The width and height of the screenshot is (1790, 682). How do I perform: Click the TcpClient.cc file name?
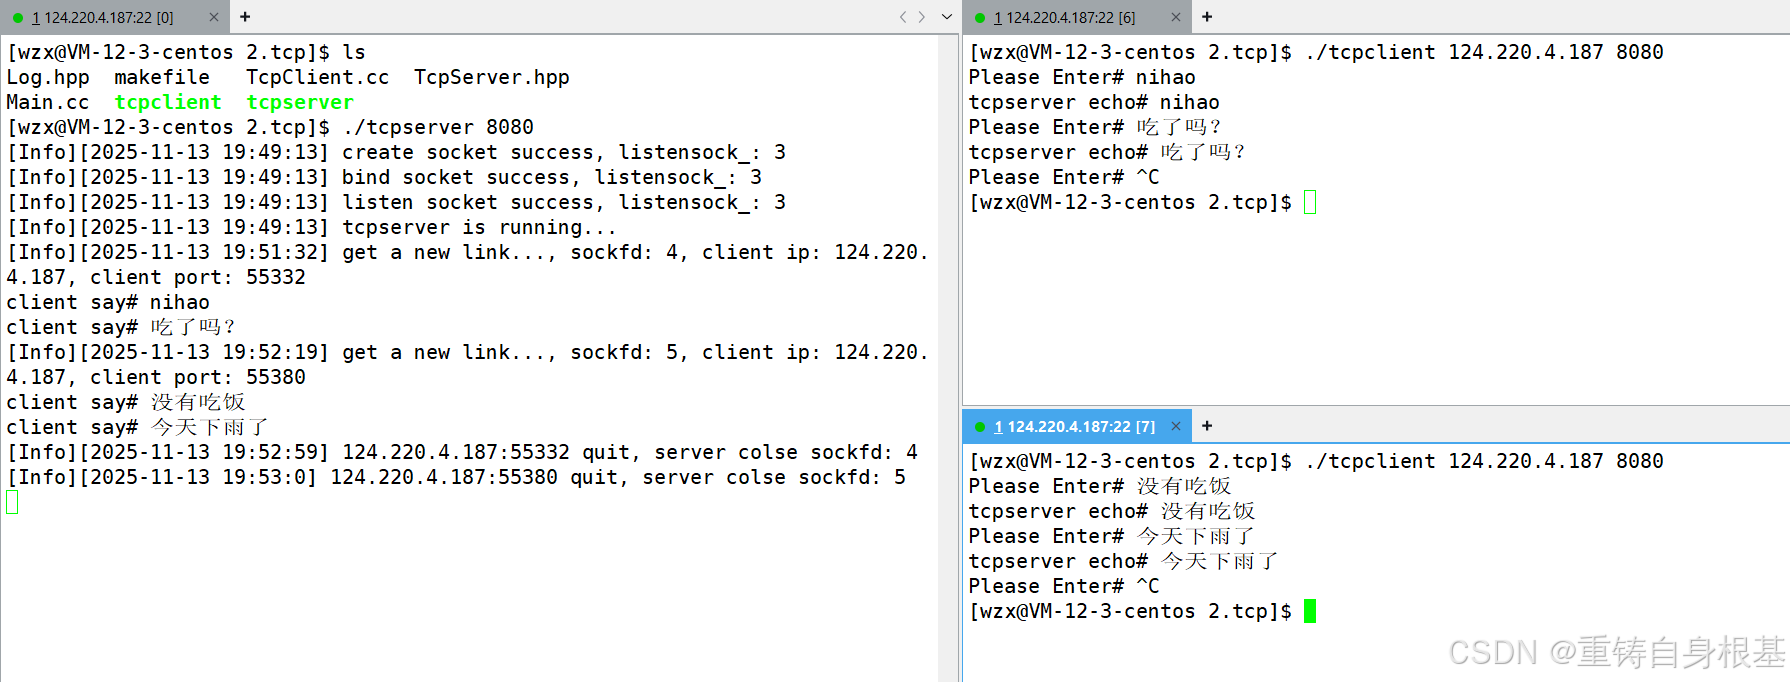tap(318, 77)
